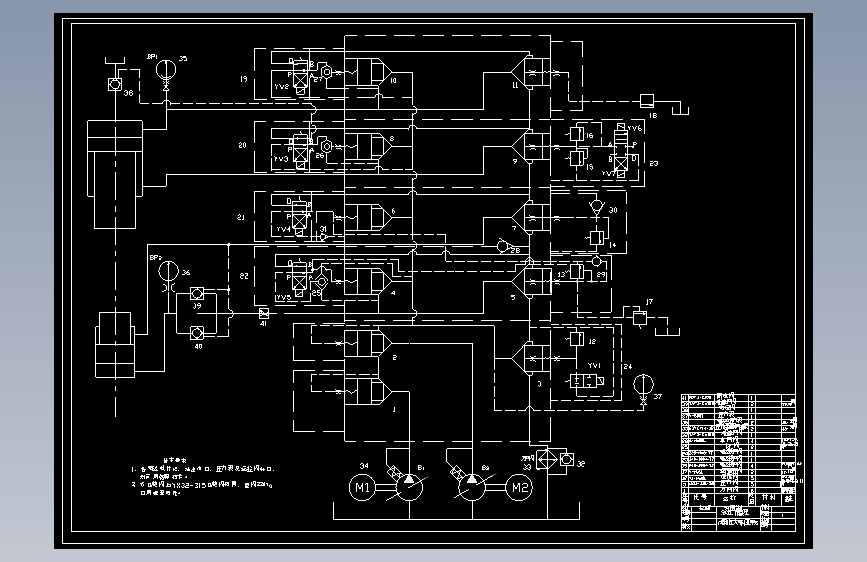This screenshot has height=562, width=867.
Task: Click small valve box labeled 41
Action: pos(264,314)
